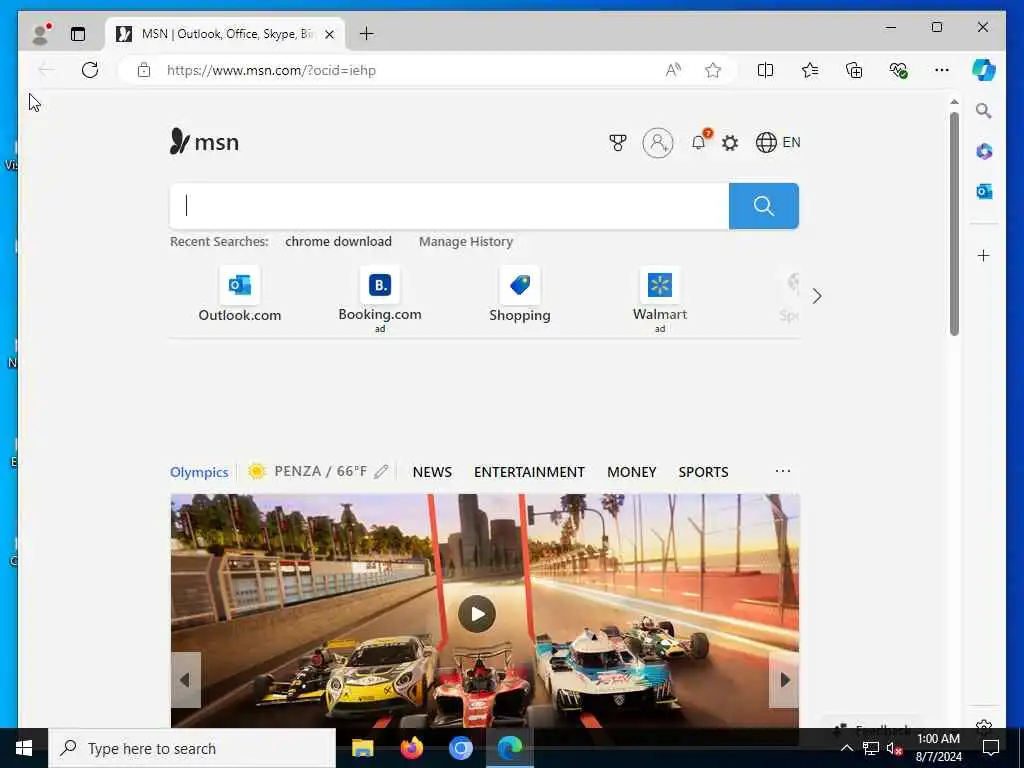Open Edge Settings and more menu
This screenshot has width=1024, height=768.
click(942, 70)
